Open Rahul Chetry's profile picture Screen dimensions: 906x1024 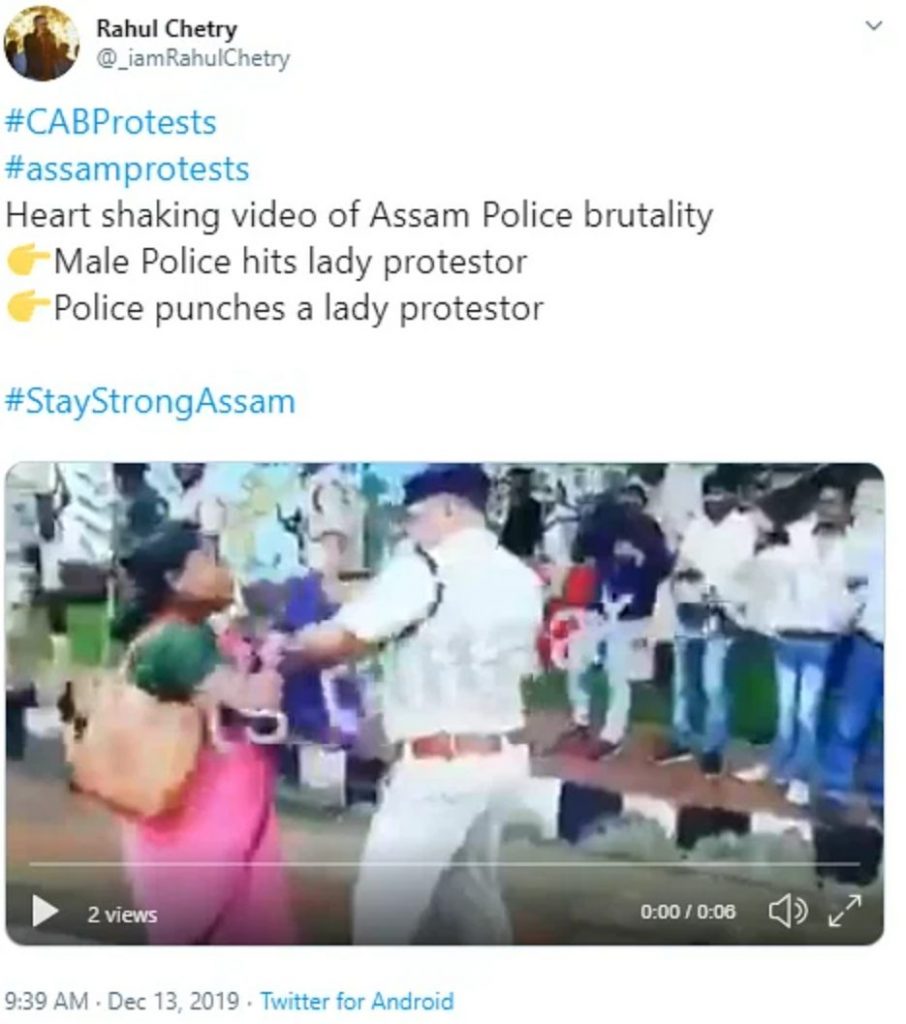click(41, 44)
